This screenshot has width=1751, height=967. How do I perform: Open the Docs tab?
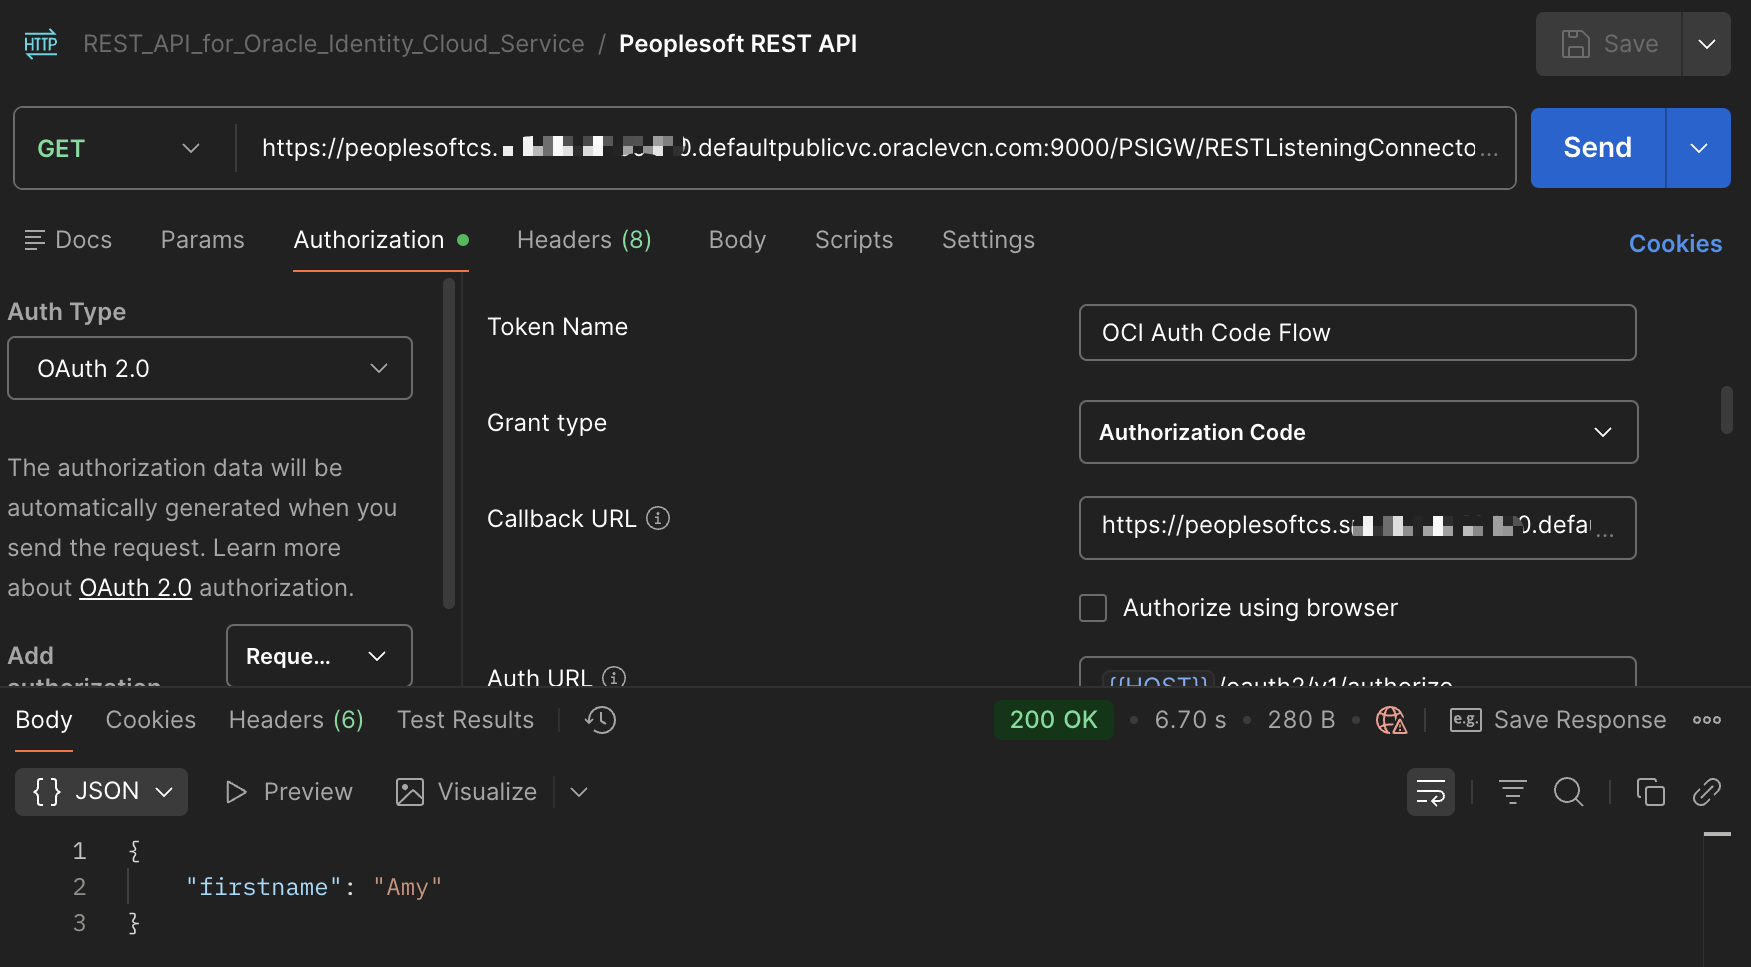(68, 240)
